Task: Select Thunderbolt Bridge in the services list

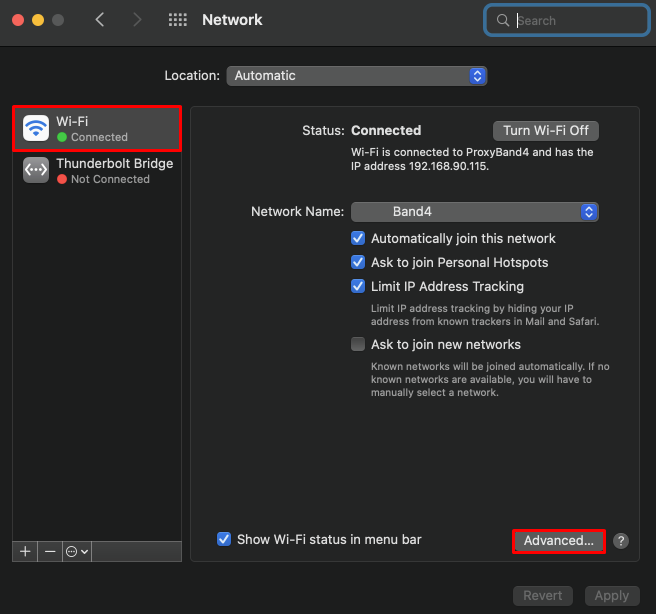Action: click(x=97, y=170)
